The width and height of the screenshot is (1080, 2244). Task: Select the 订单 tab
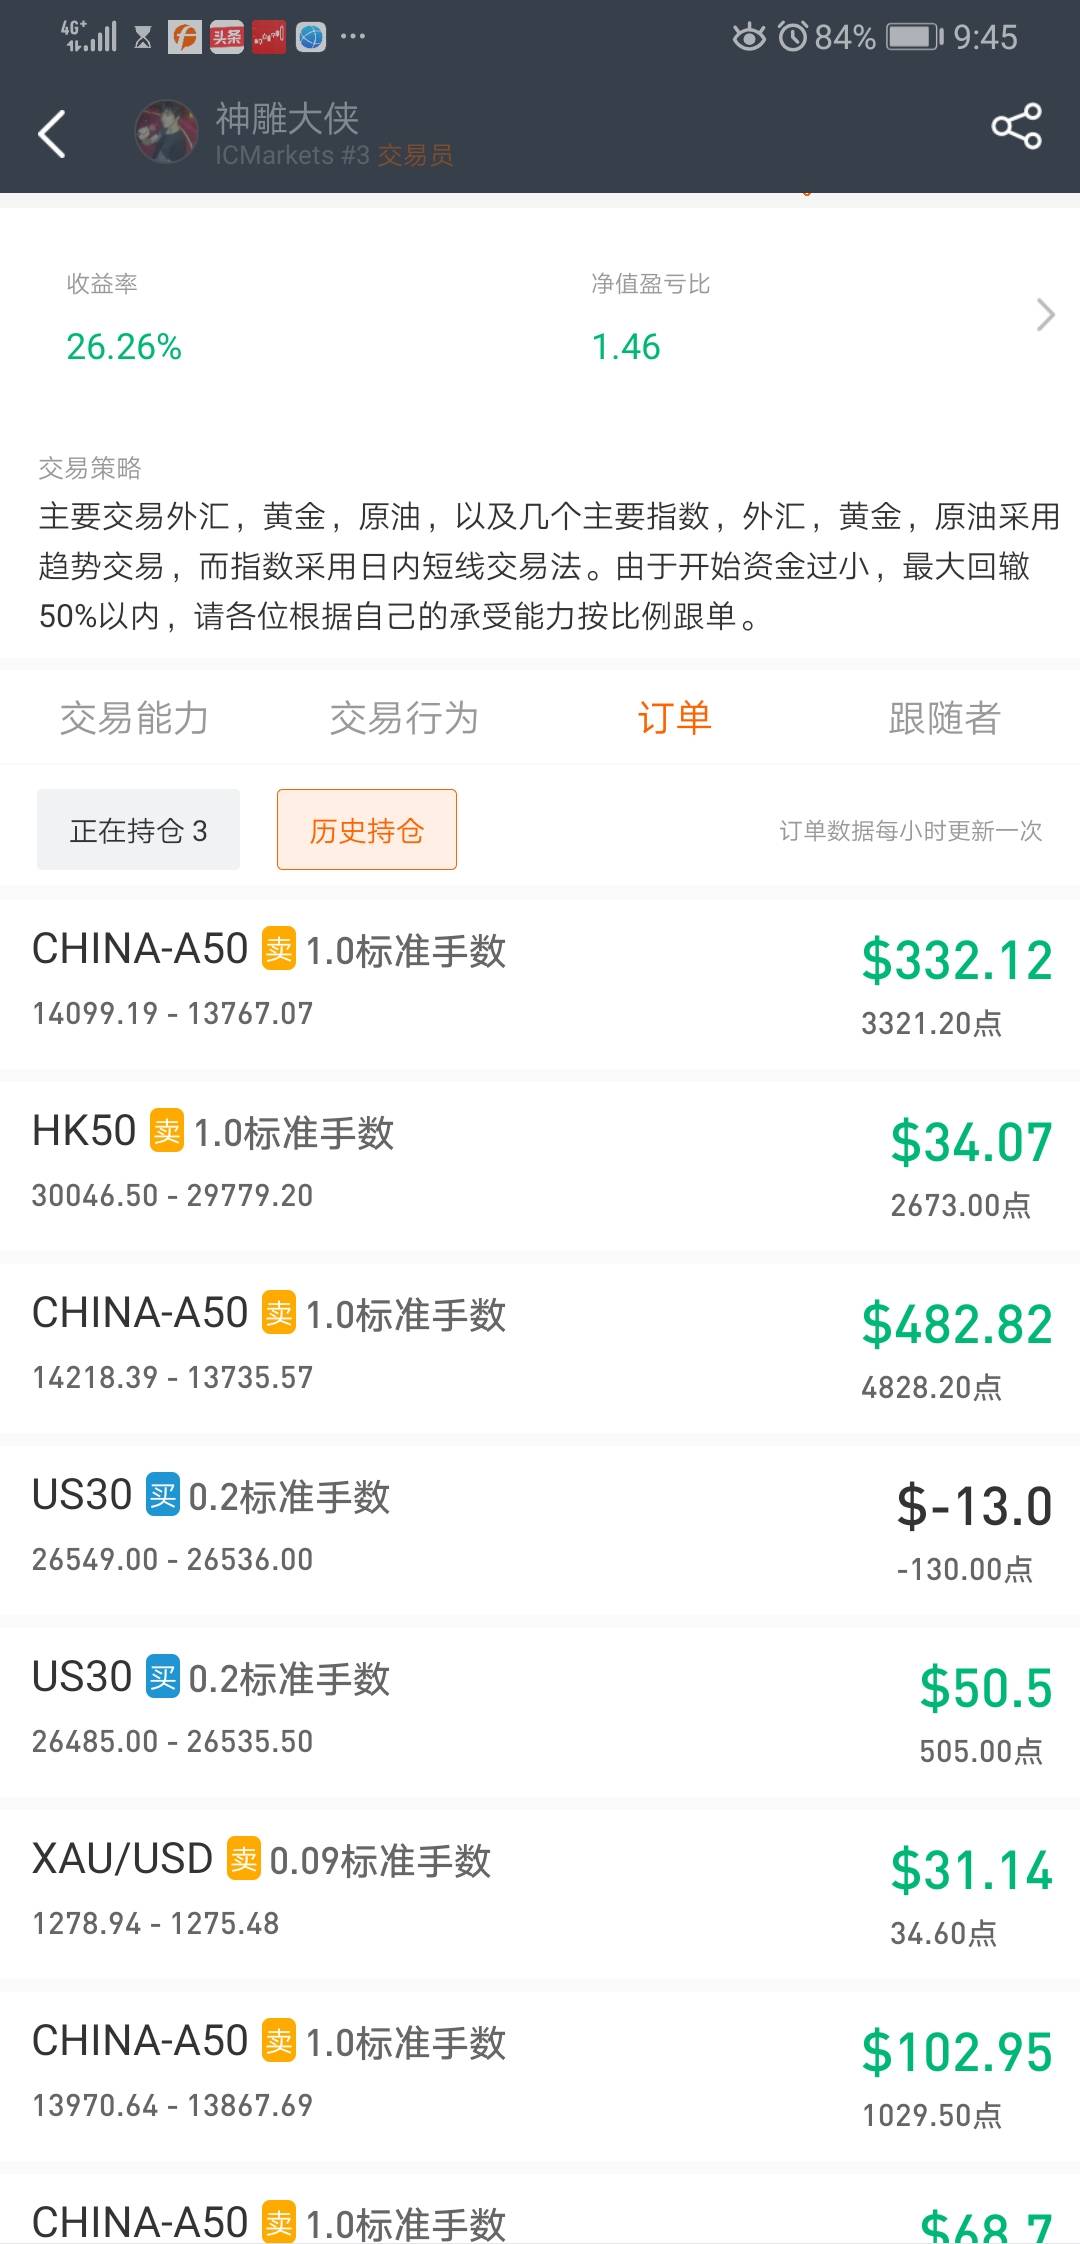pyautogui.click(x=674, y=718)
